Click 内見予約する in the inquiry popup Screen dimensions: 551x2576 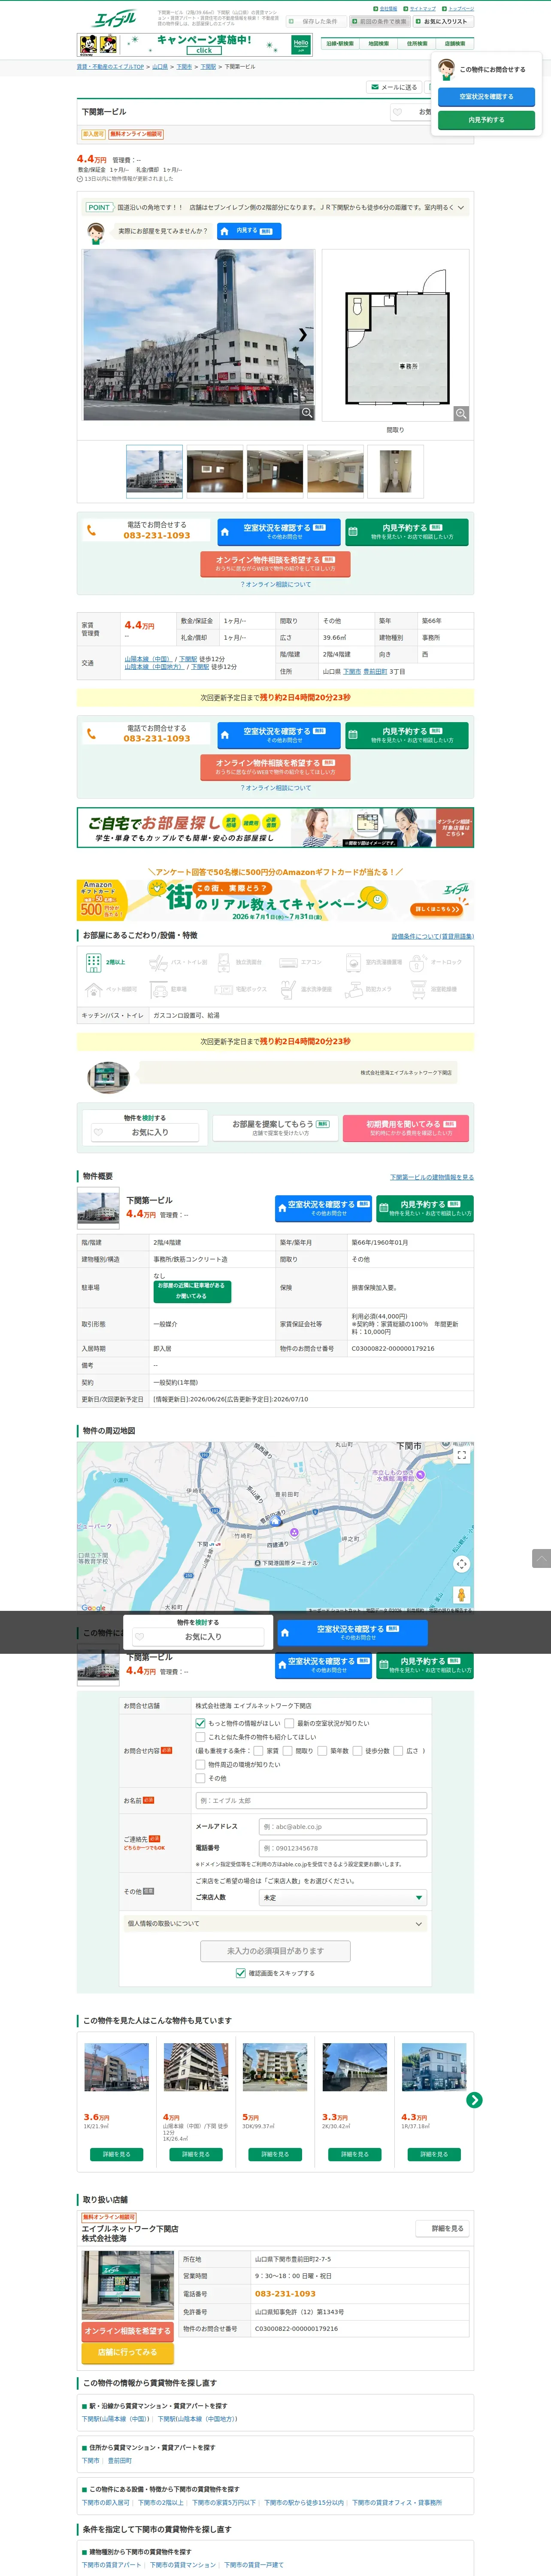click(486, 120)
